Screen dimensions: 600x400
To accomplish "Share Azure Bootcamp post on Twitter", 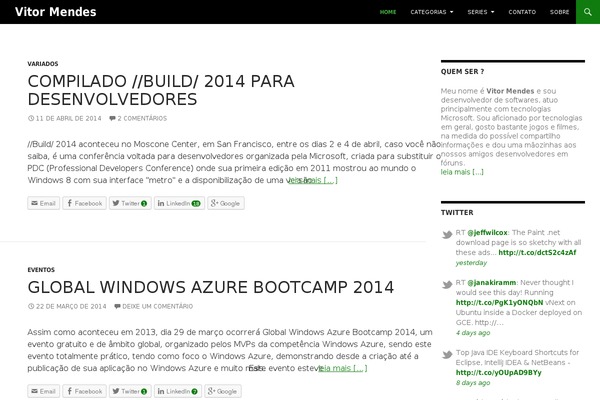I will click(x=130, y=391).
